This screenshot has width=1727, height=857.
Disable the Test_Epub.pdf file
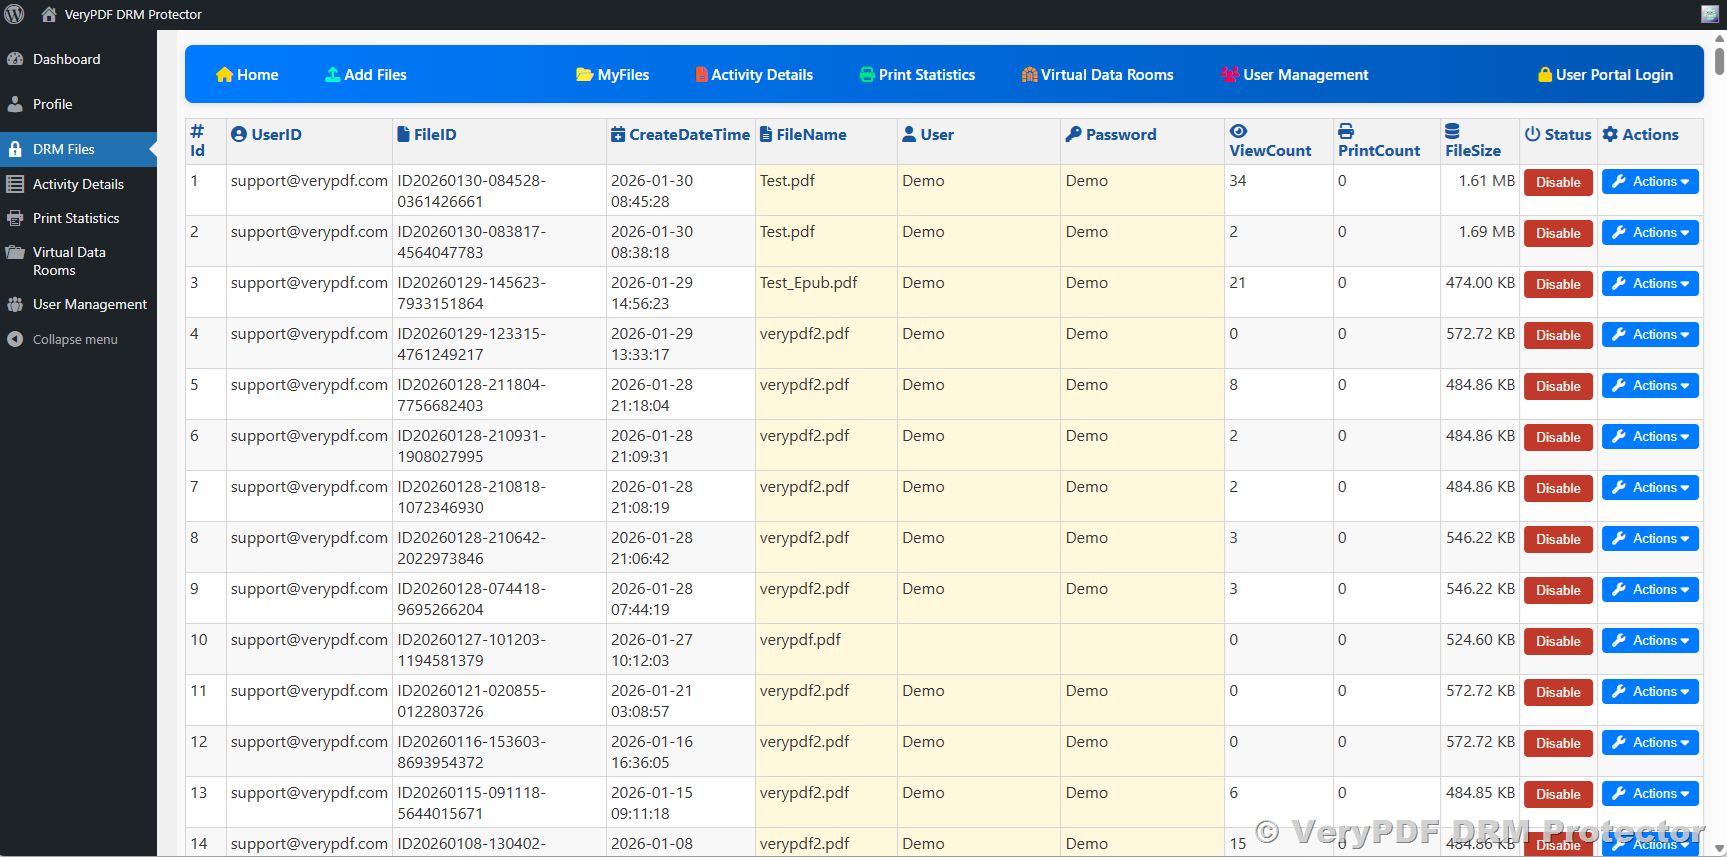(x=1557, y=284)
